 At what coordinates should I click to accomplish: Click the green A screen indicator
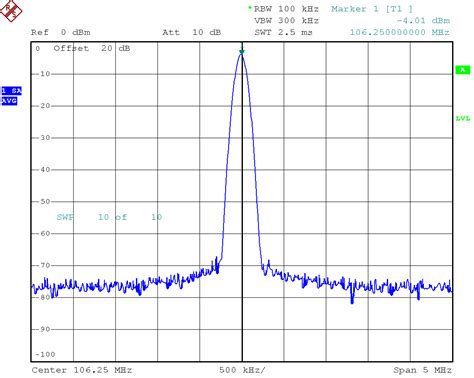point(463,70)
